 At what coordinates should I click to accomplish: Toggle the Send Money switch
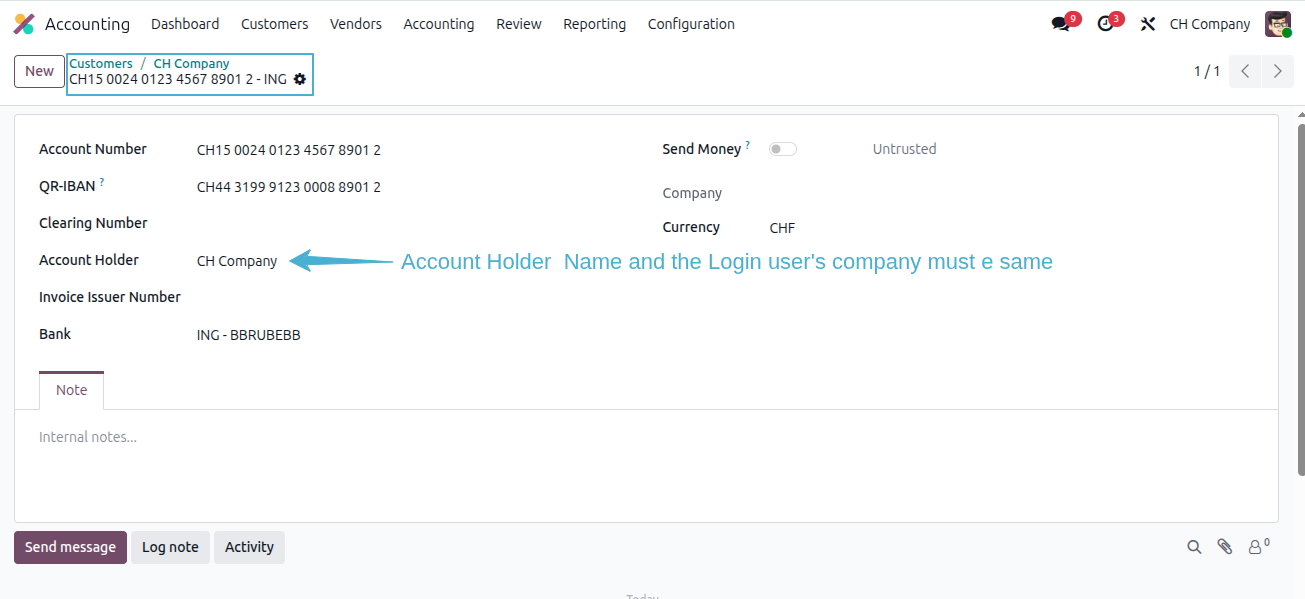(783, 149)
